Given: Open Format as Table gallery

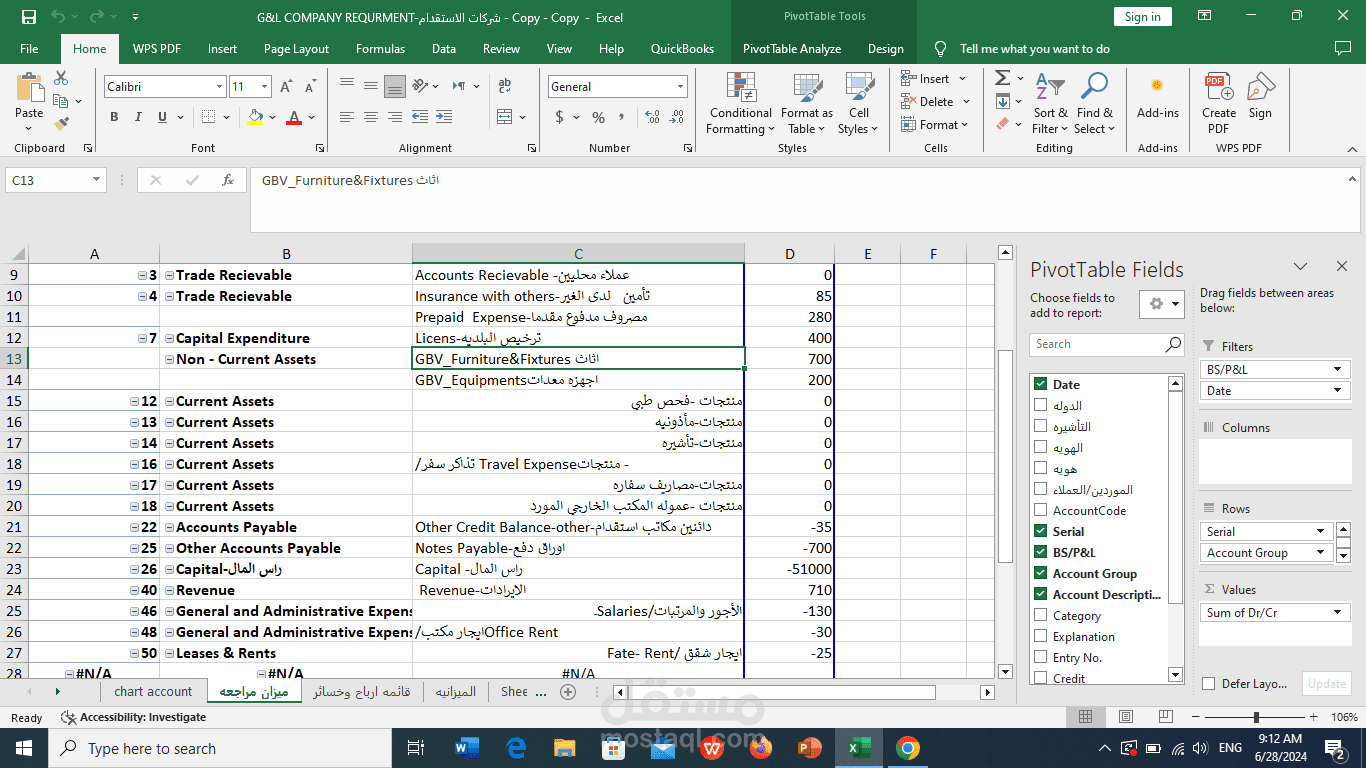Looking at the screenshot, I should pos(806,103).
